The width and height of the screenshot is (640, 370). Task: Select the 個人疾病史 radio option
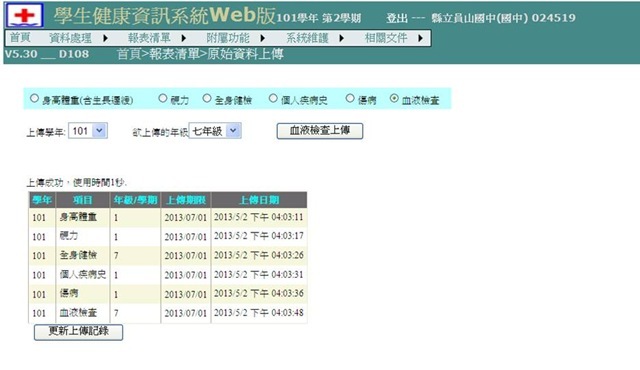tap(273, 98)
